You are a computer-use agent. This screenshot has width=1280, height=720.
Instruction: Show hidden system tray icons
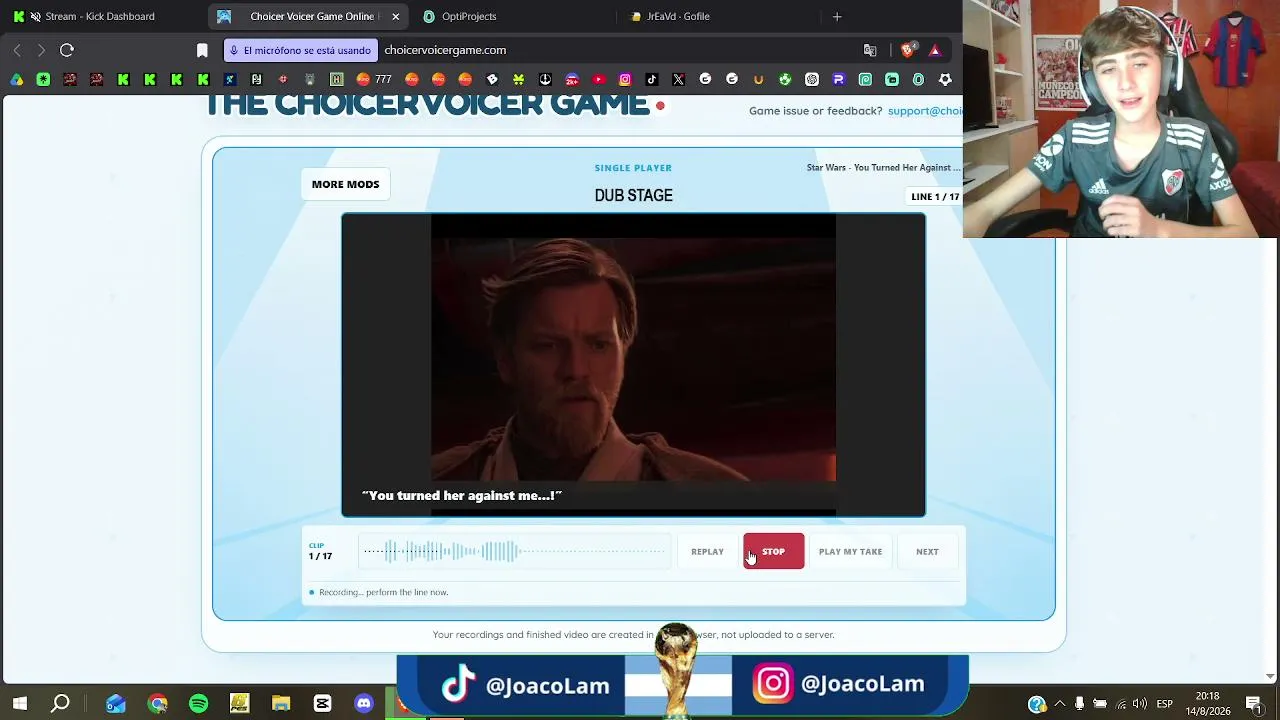coord(1059,704)
